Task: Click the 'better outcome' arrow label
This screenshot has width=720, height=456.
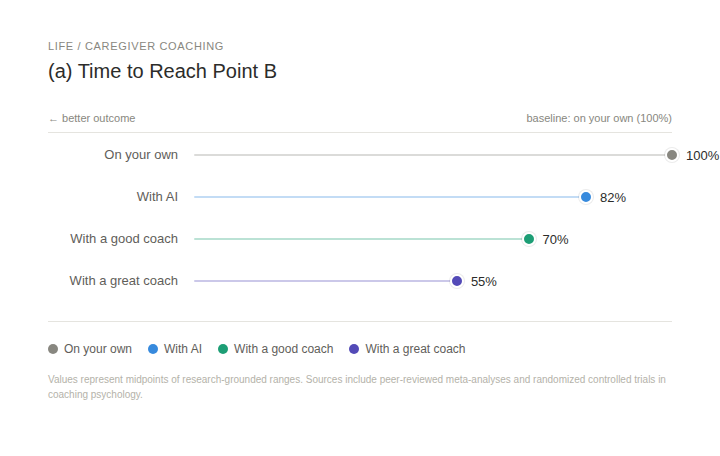Action: coord(92,118)
